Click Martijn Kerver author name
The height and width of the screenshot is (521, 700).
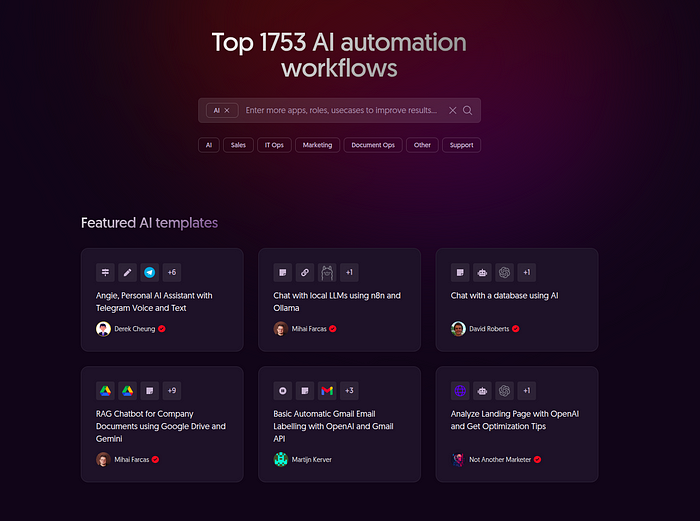coord(312,459)
